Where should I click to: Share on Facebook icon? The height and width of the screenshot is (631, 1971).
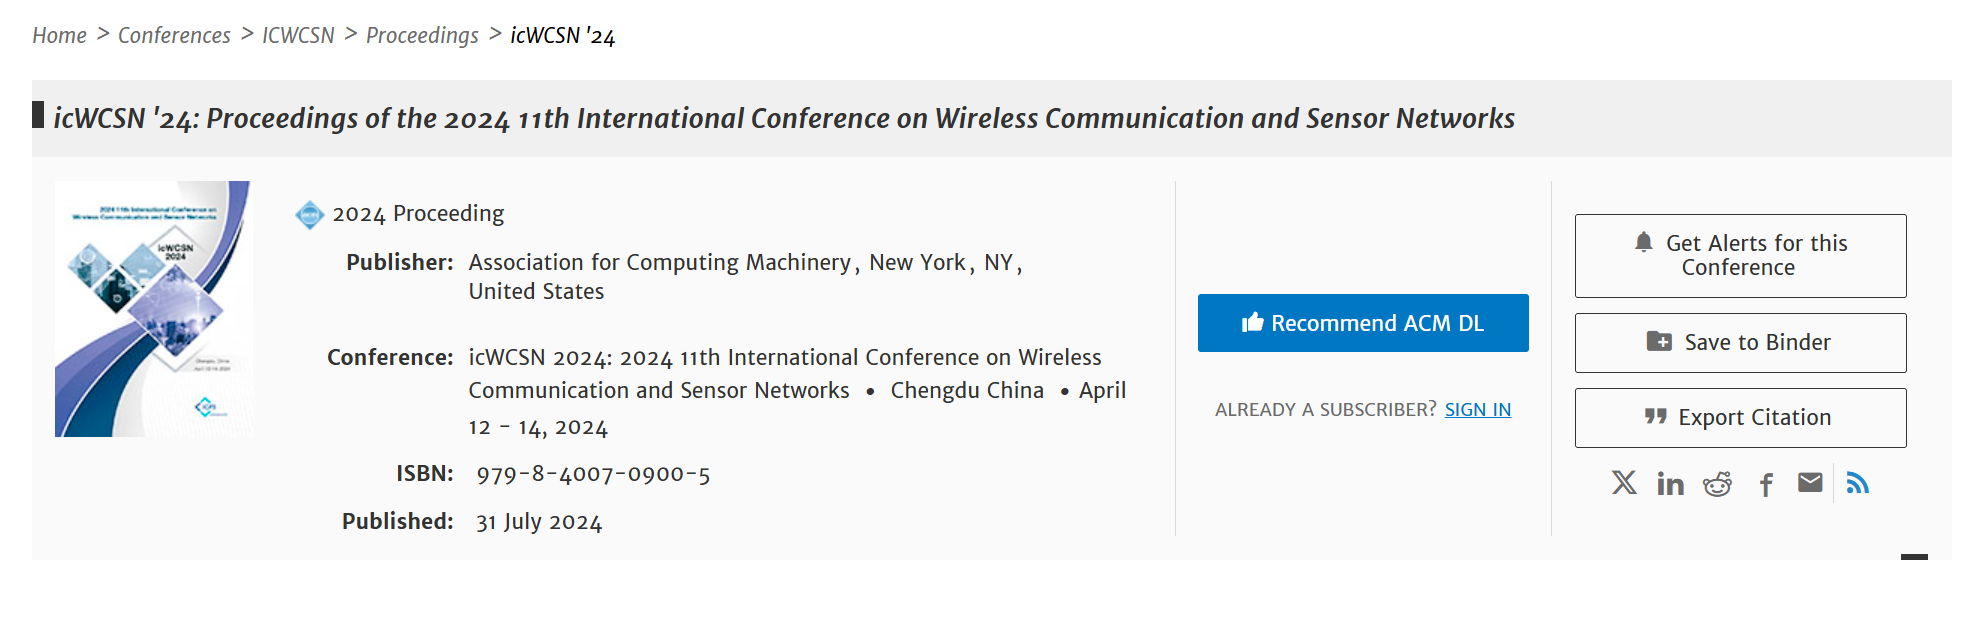pos(1766,485)
